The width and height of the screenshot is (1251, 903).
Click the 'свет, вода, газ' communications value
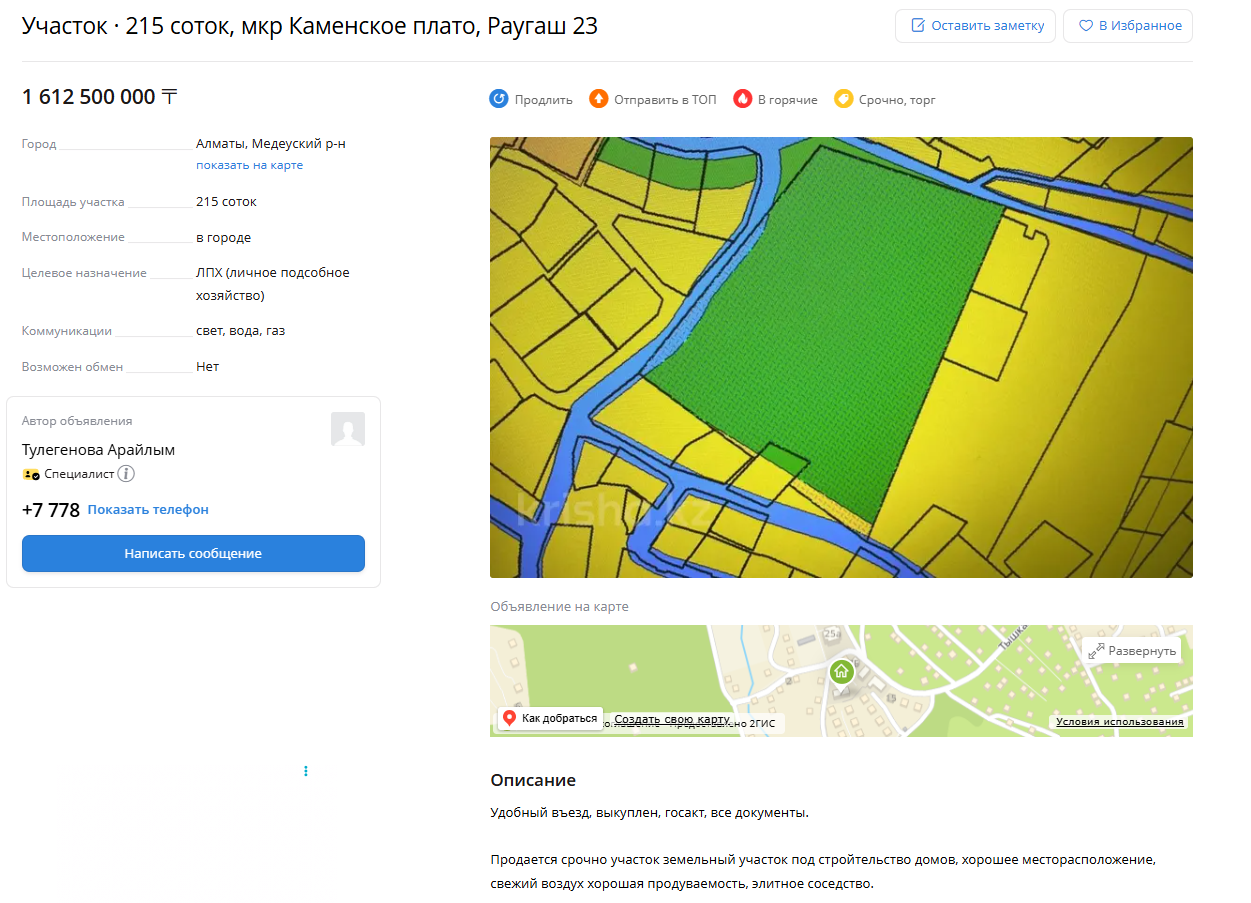(x=240, y=331)
